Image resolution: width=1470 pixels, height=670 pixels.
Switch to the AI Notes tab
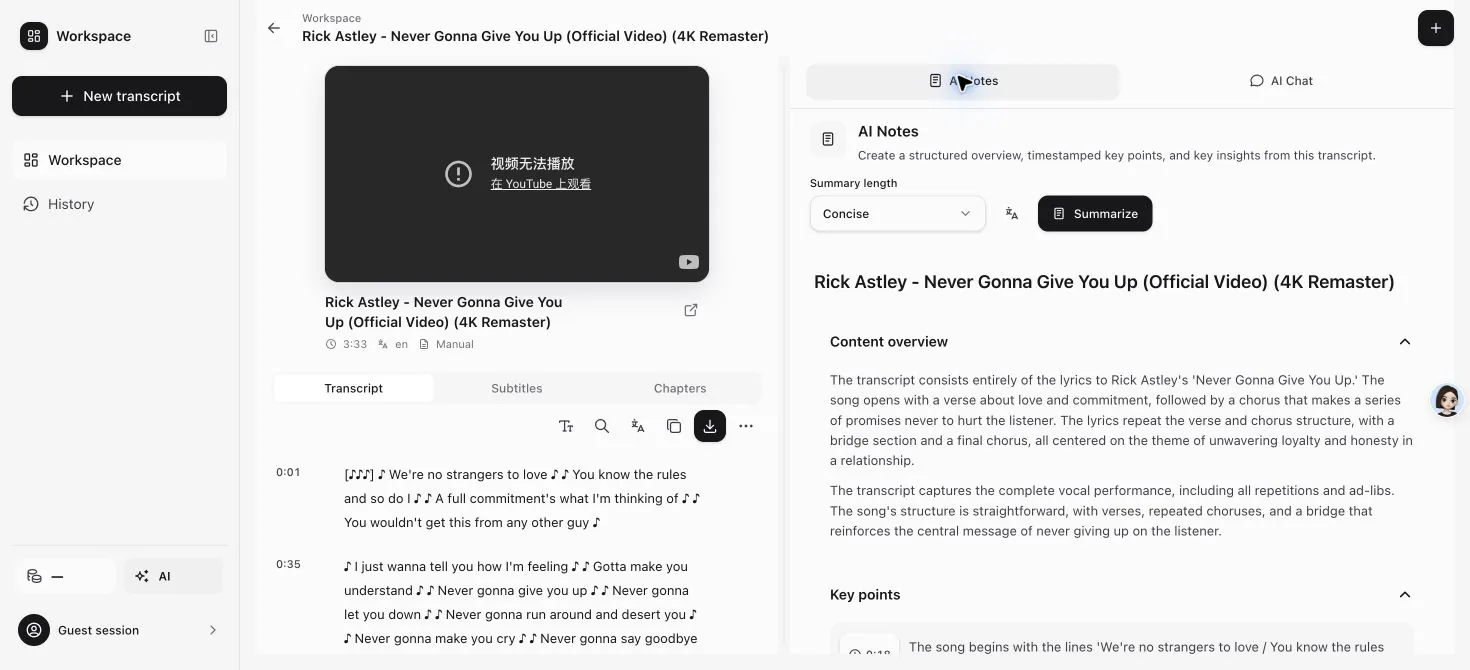(x=962, y=81)
